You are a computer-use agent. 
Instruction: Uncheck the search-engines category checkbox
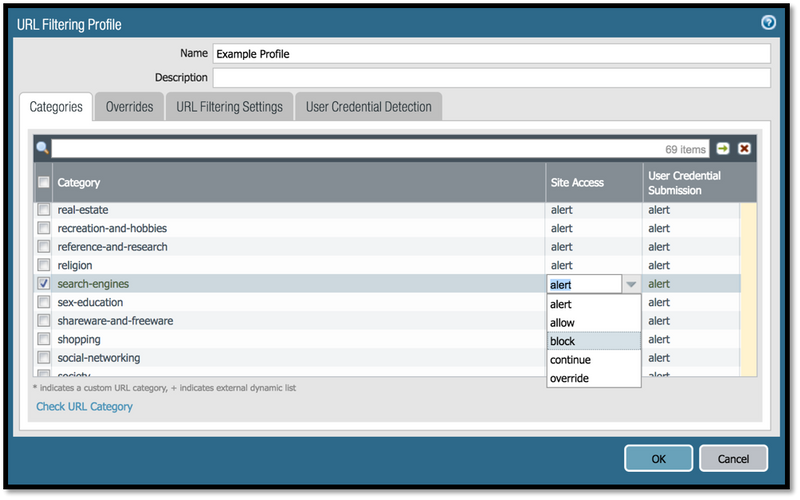tap(44, 284)
